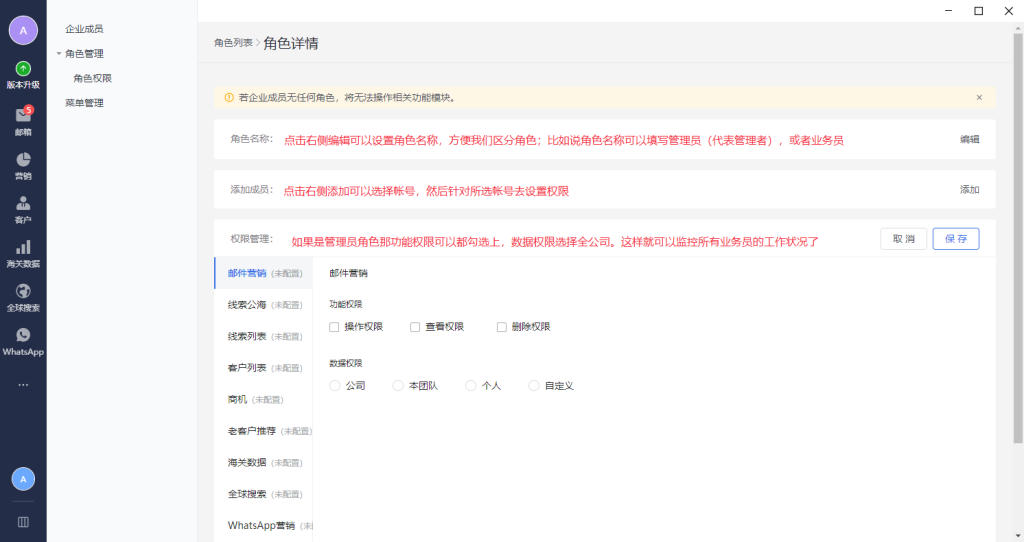Click 编辑 next to role name
This screenshot has height=542, width=1024.
(969, 140)
